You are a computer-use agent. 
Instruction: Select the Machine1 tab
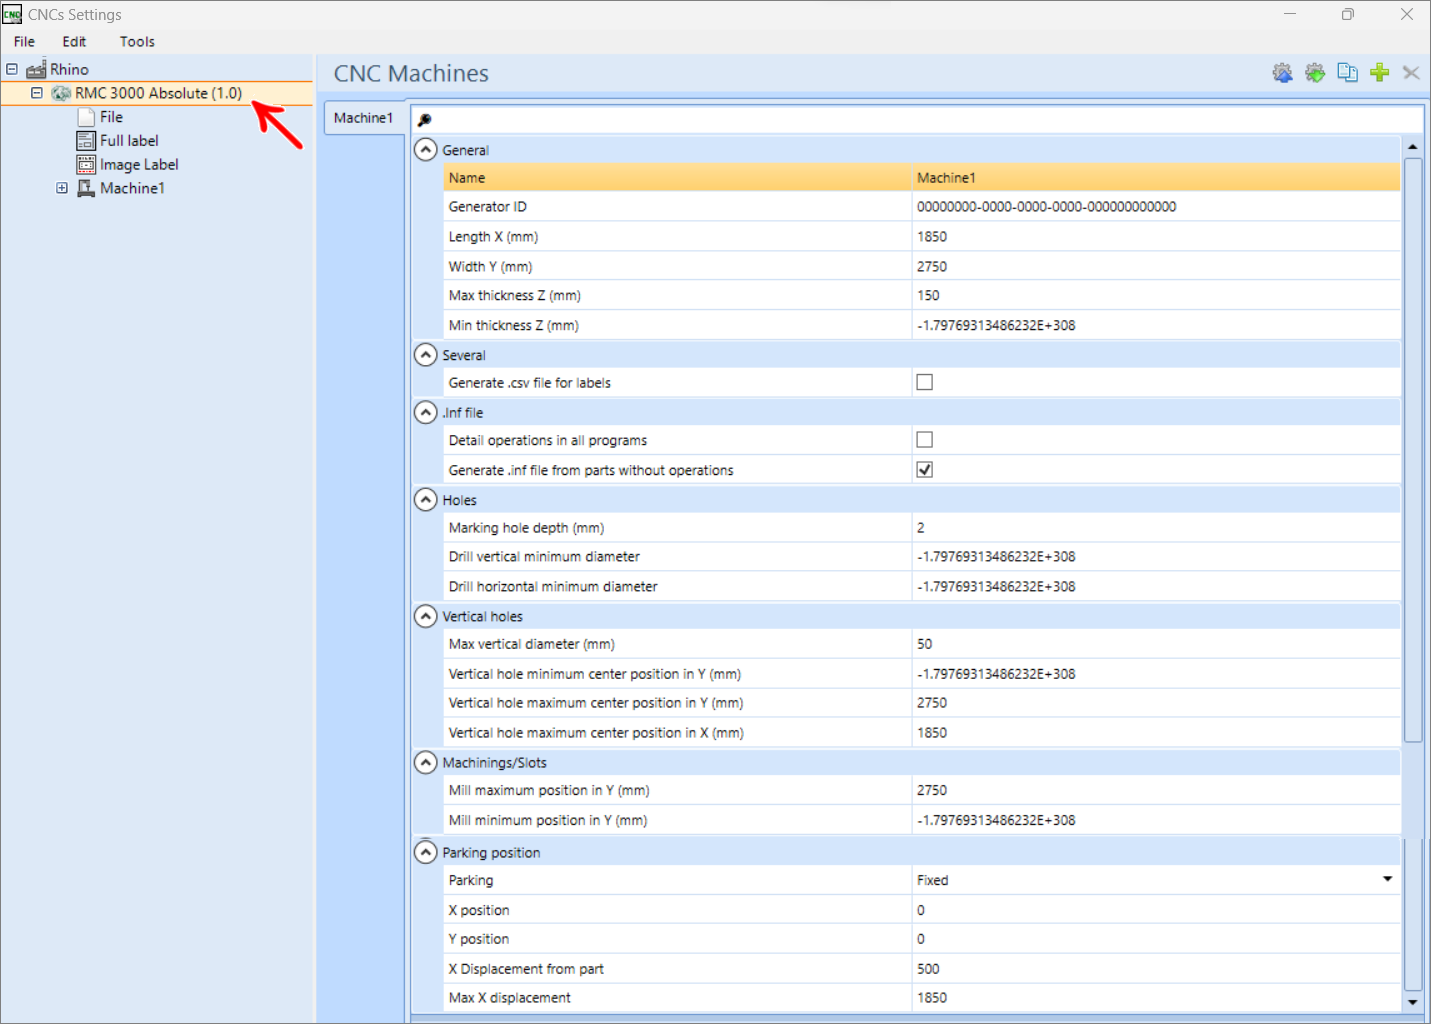pos(363,118)
